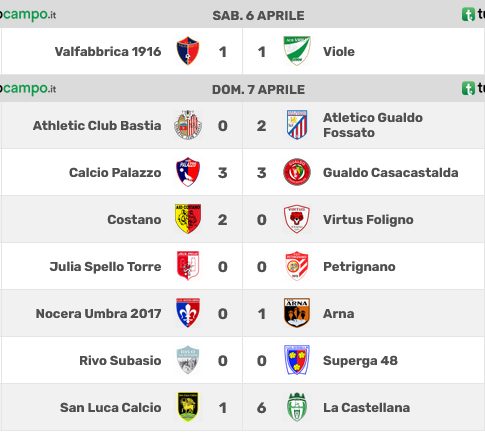Click the Nocera Umbra 2017 fleur-de-lis crest
The width and height of the screenshot is (485, 444).
(x=188, y=313)
